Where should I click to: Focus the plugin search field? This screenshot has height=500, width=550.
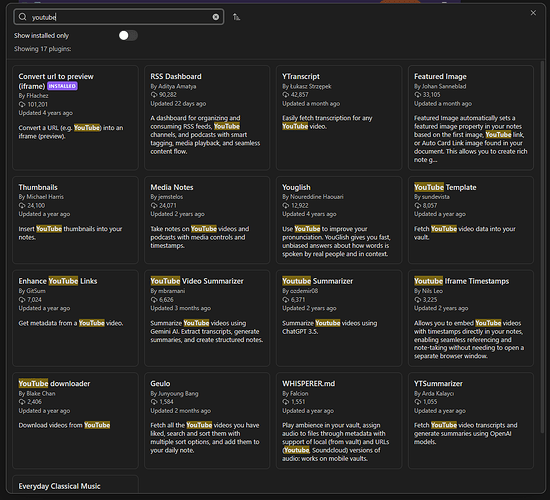point(119,17)
